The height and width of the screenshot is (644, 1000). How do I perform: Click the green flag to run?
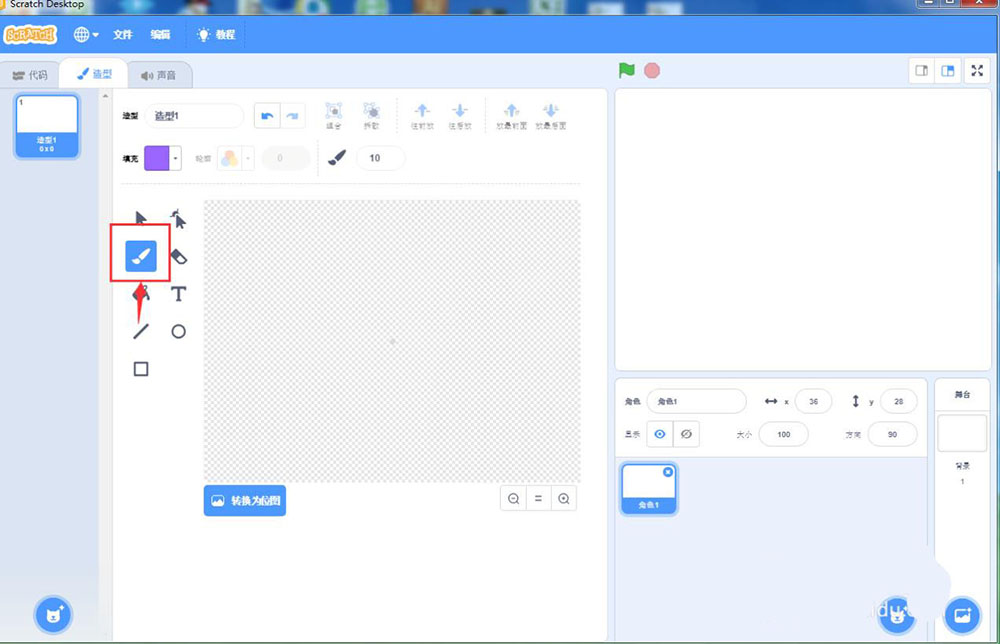coord(627,70)
